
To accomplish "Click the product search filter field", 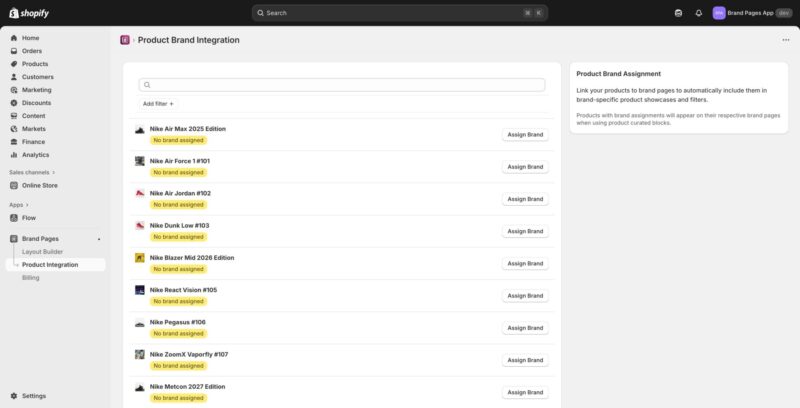I will coord(345,85).
